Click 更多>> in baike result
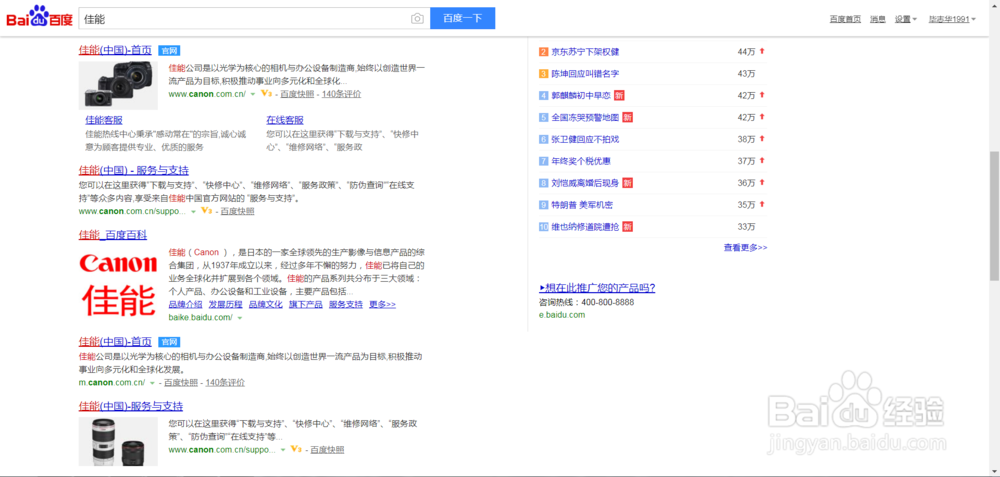Screen dimensions: 1000x477 click(x=382, y=304)
